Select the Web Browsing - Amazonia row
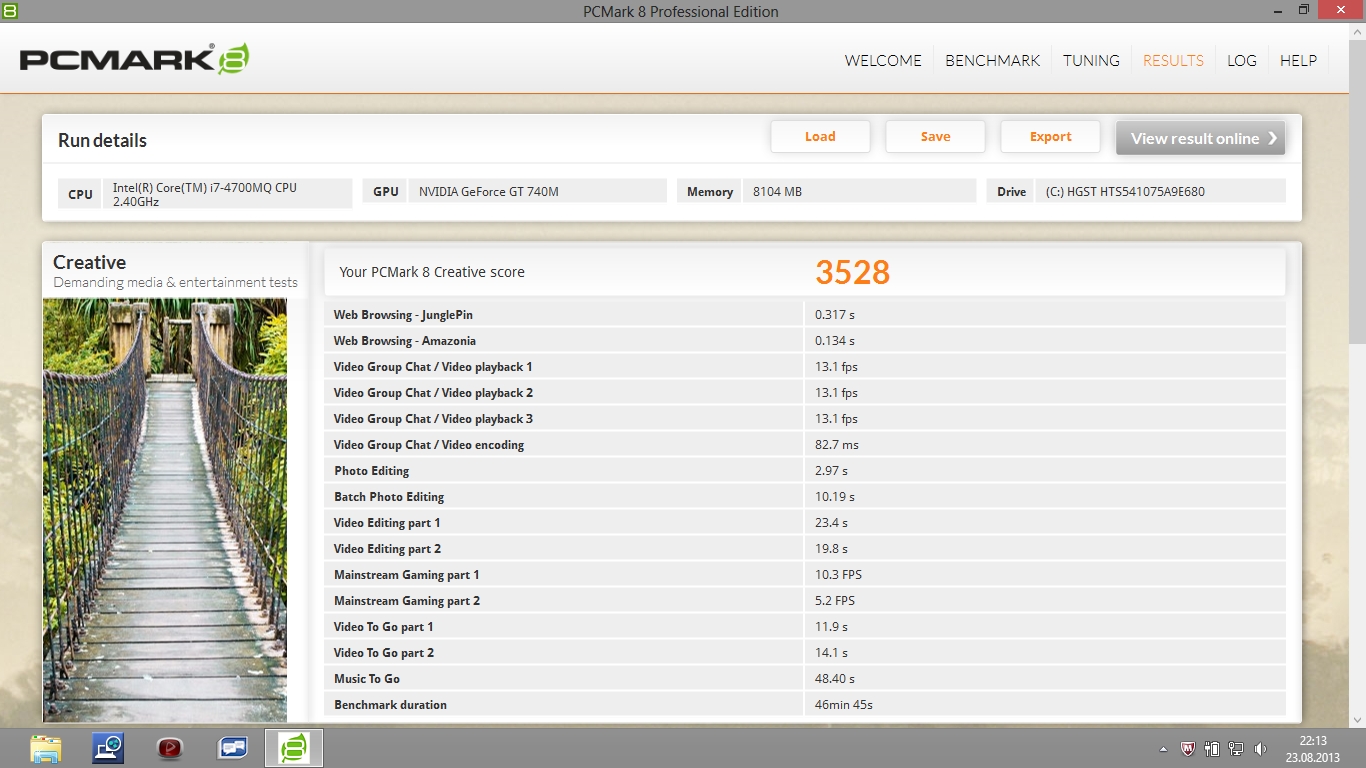The width and height of the screenshot is (1366, 768). tap(805, 341)
